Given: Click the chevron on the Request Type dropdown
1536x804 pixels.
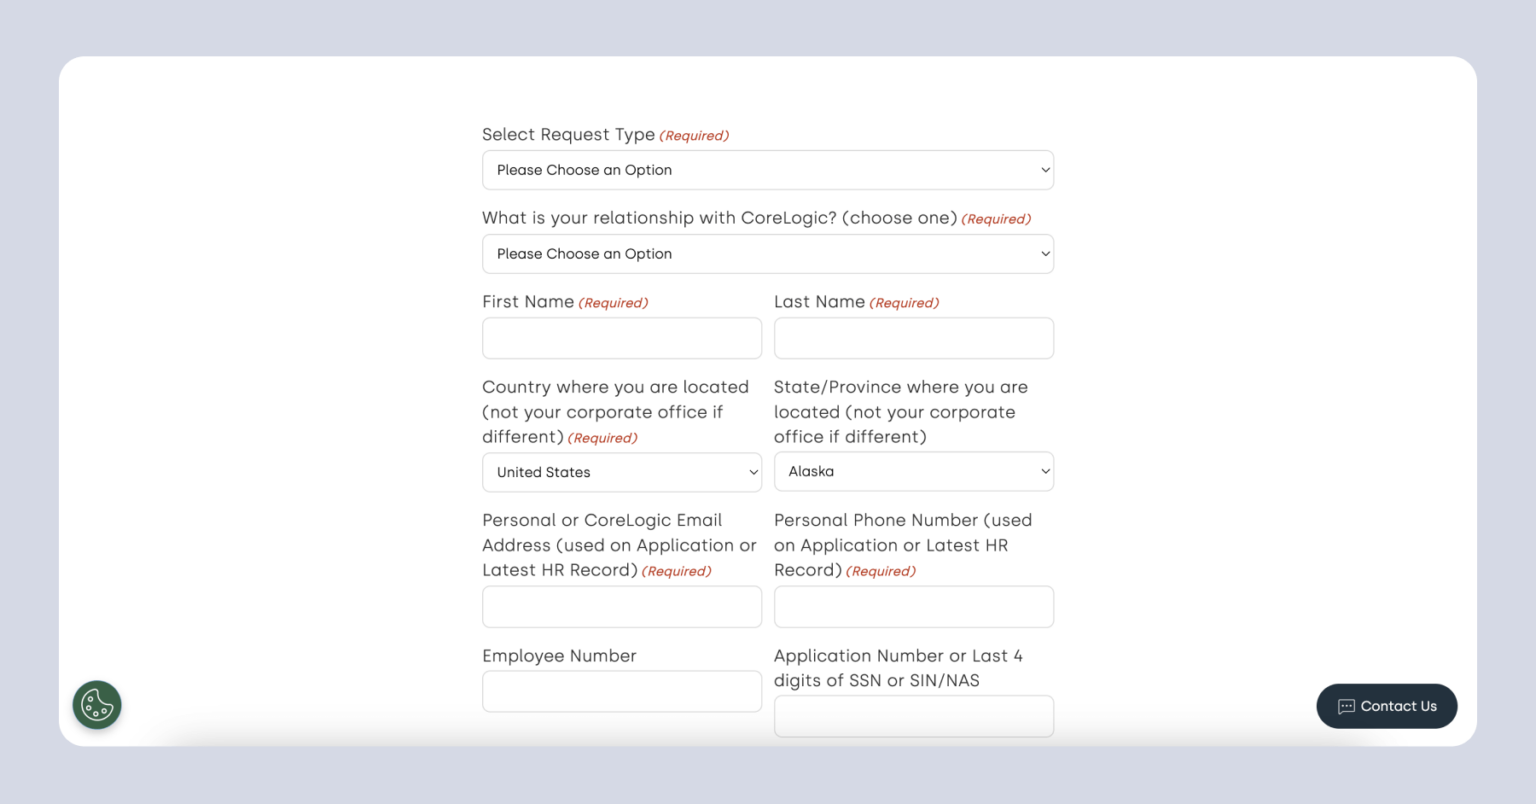Looking at the screenshot, I should pyautogui.click(x=1043, y=170).
